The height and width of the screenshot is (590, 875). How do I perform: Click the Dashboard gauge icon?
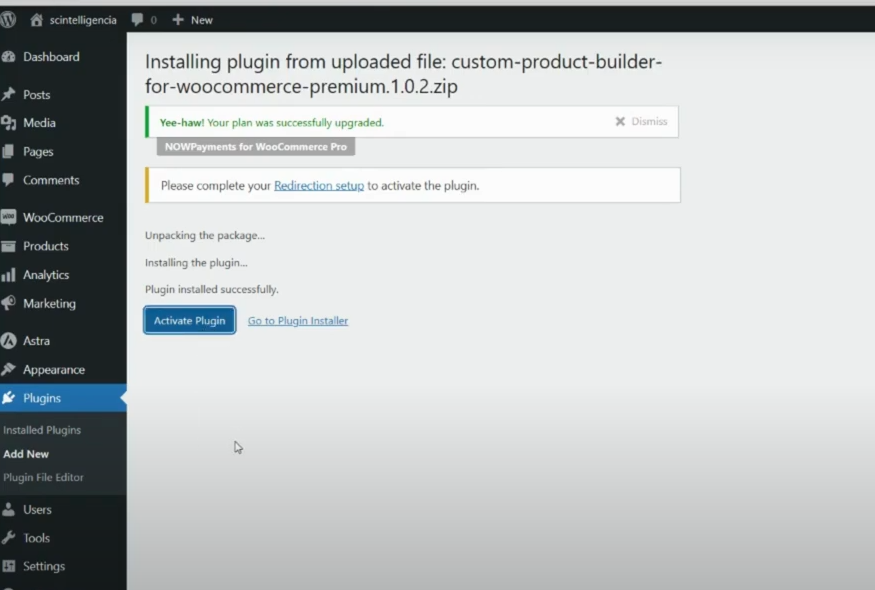click(x=8, y=56)
